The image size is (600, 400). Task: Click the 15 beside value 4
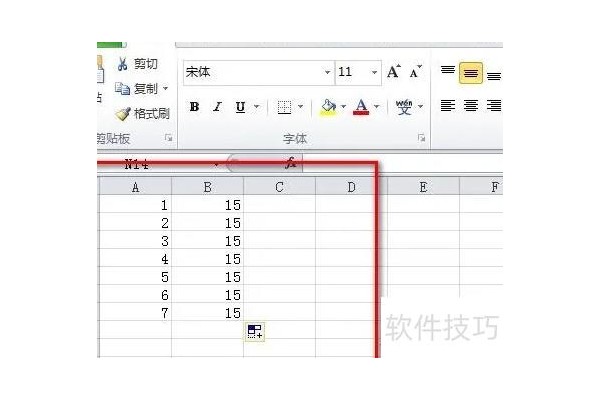click(207, 259)
